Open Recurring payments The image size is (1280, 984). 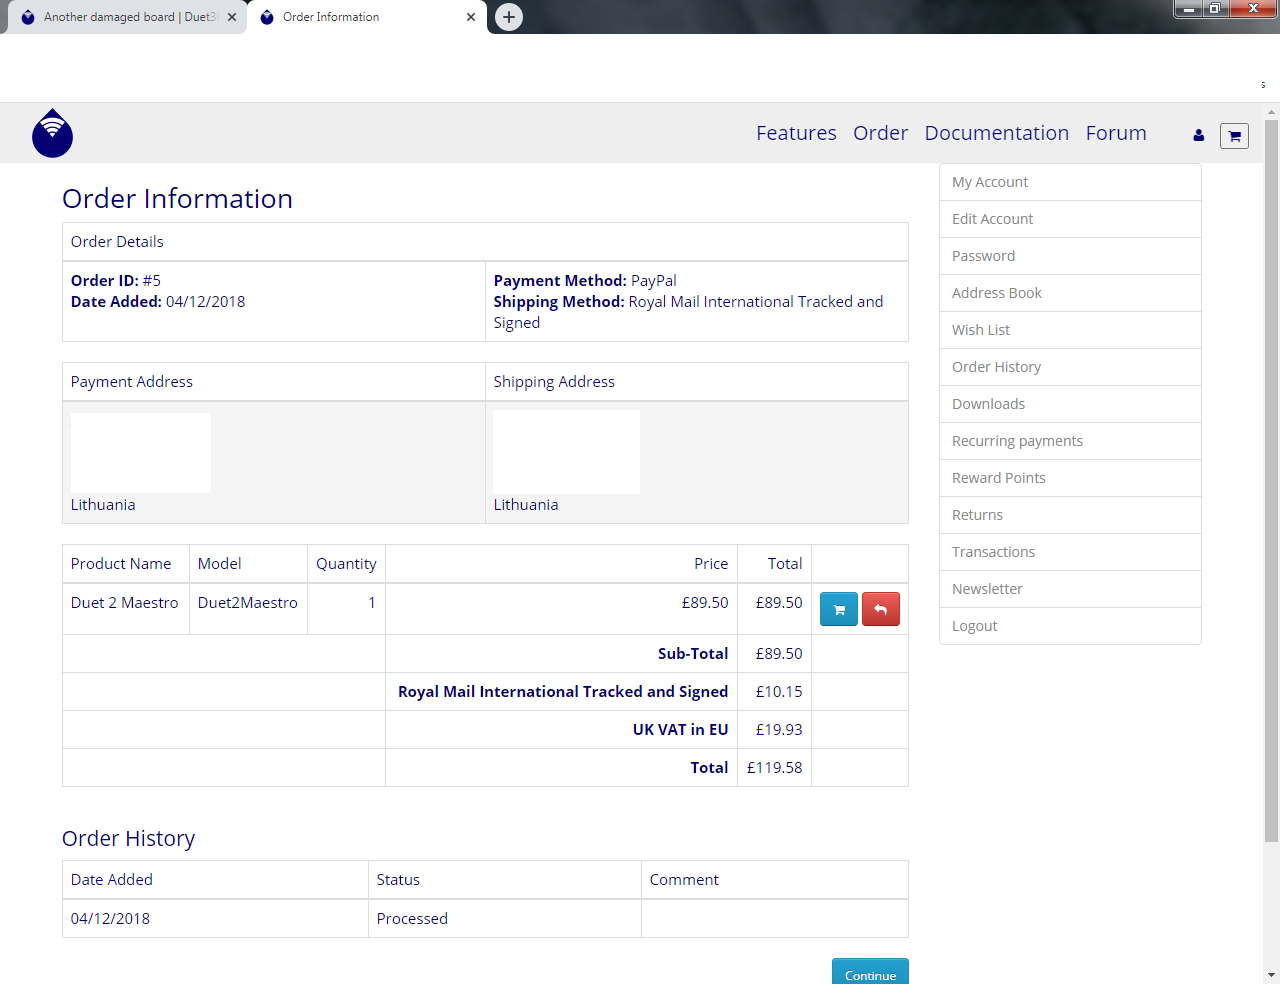1070,441
